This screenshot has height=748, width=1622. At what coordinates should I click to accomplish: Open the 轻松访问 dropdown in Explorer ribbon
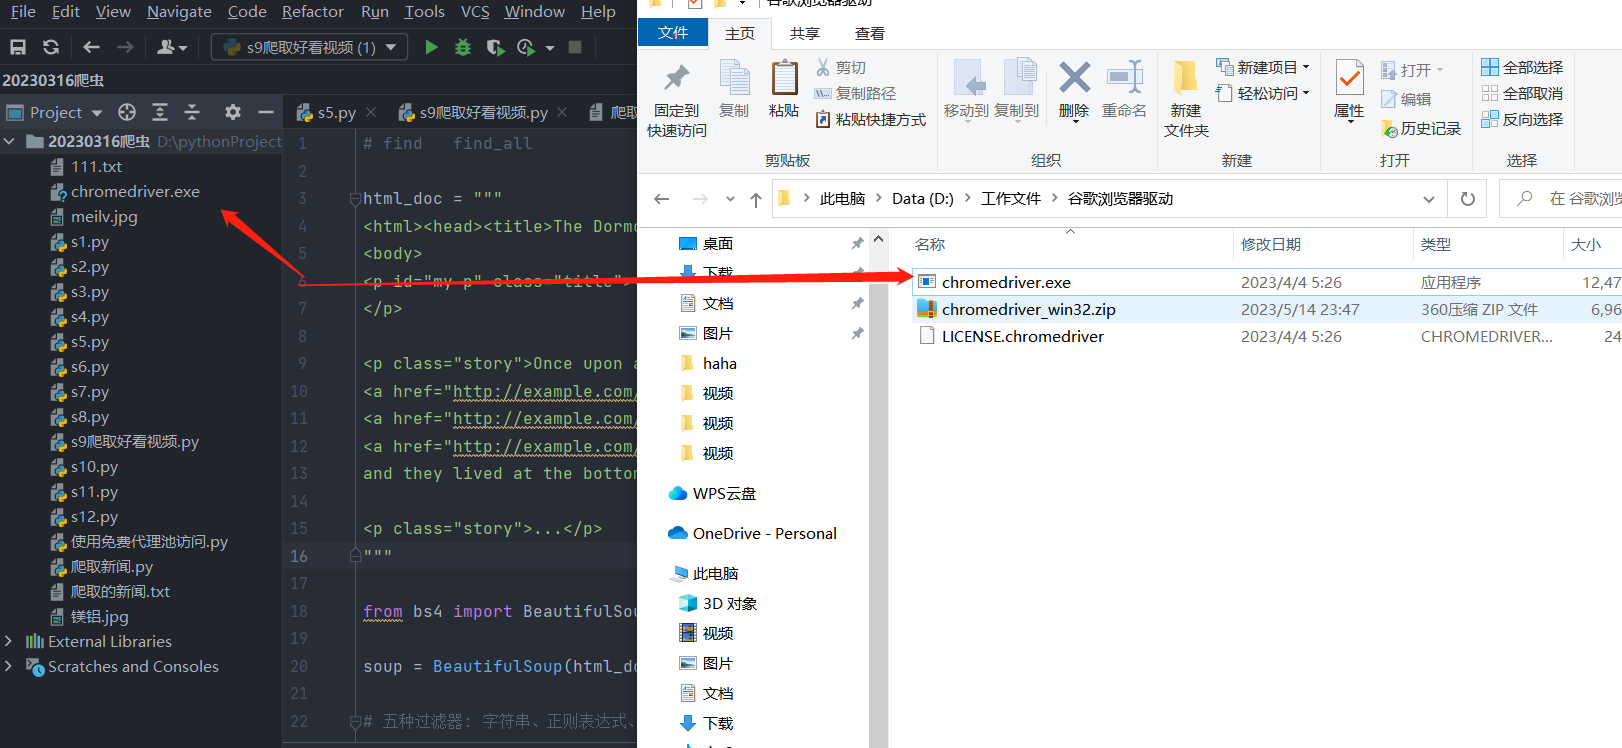click(1263, 93)
